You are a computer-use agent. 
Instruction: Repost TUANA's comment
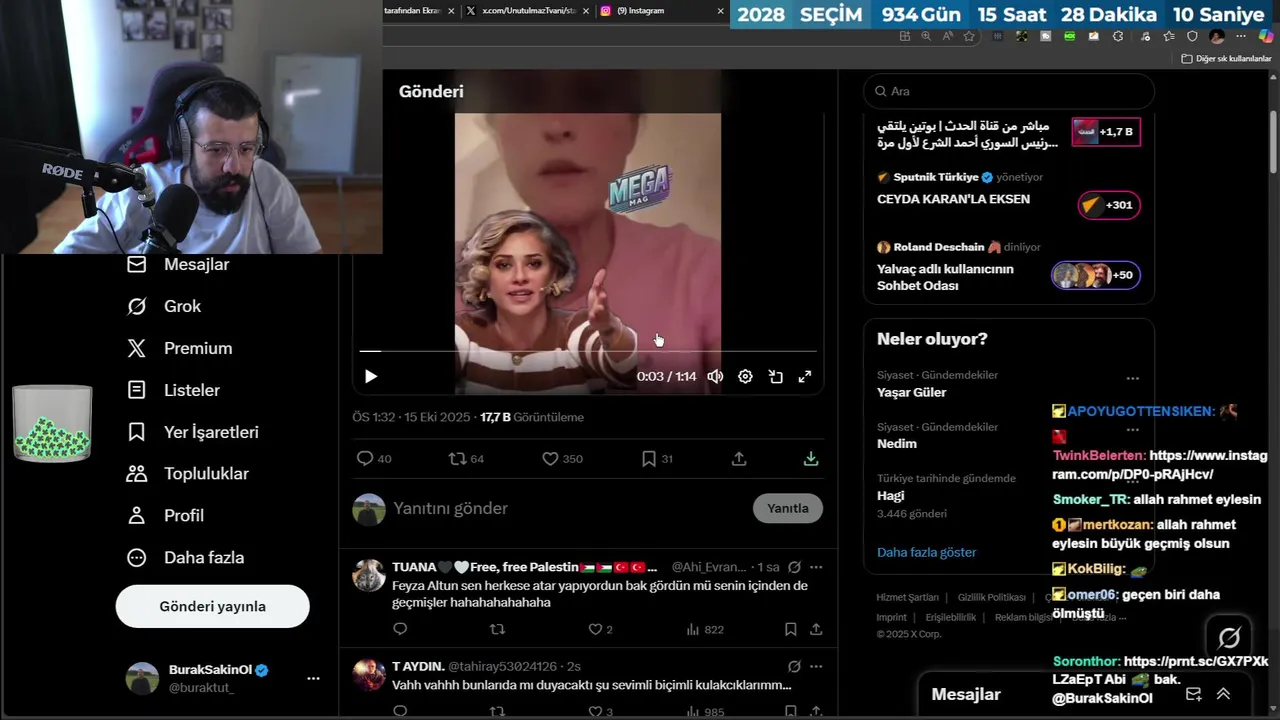pyautogui.click(x=497, y=629)
